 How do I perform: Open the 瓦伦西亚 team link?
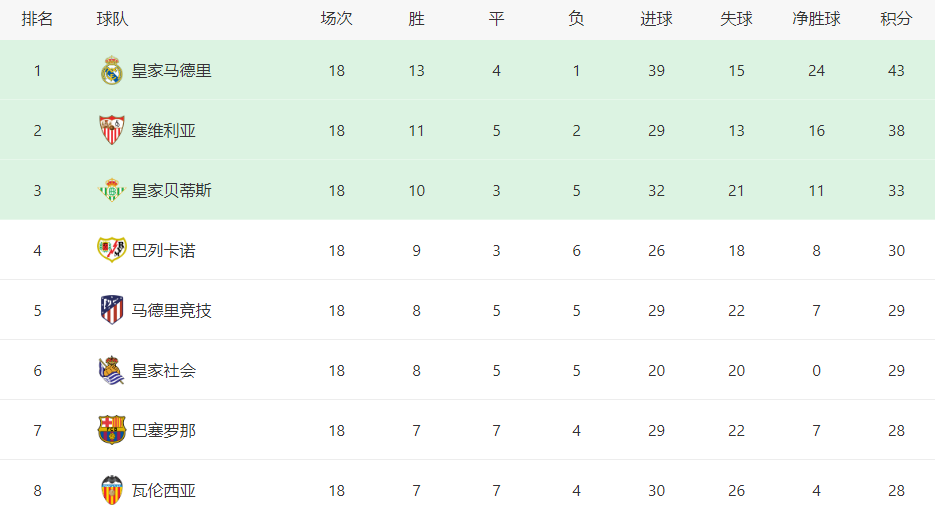(164, 491)
